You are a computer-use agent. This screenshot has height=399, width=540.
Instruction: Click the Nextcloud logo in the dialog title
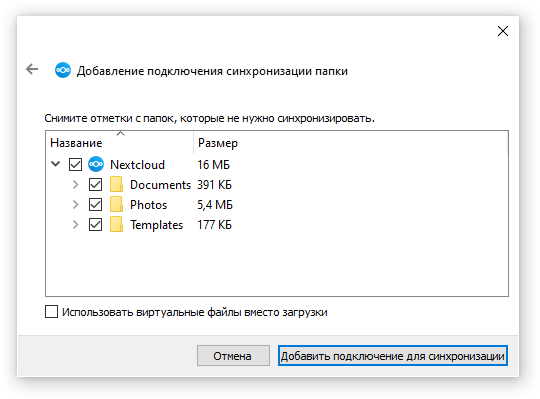(x=63, y=70)
